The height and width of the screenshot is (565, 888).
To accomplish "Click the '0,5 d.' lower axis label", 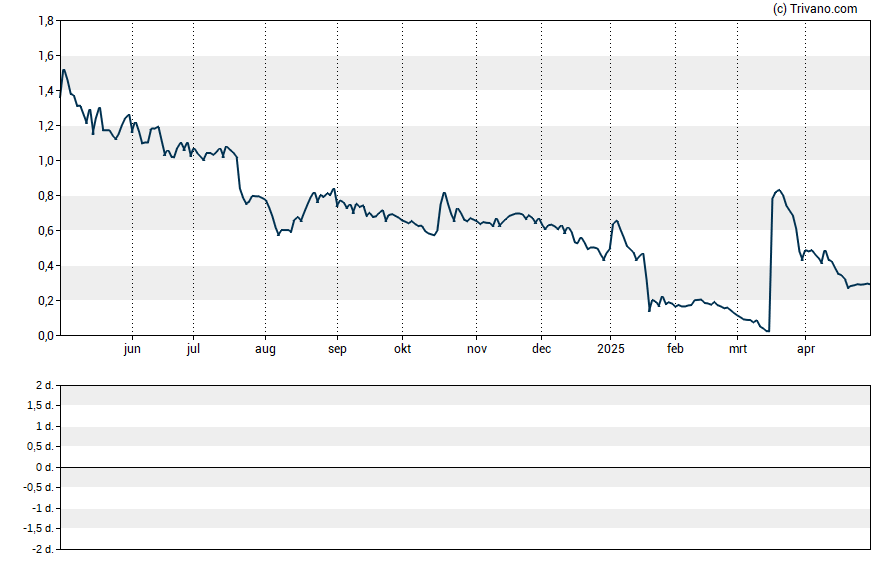I will point(41,447).
